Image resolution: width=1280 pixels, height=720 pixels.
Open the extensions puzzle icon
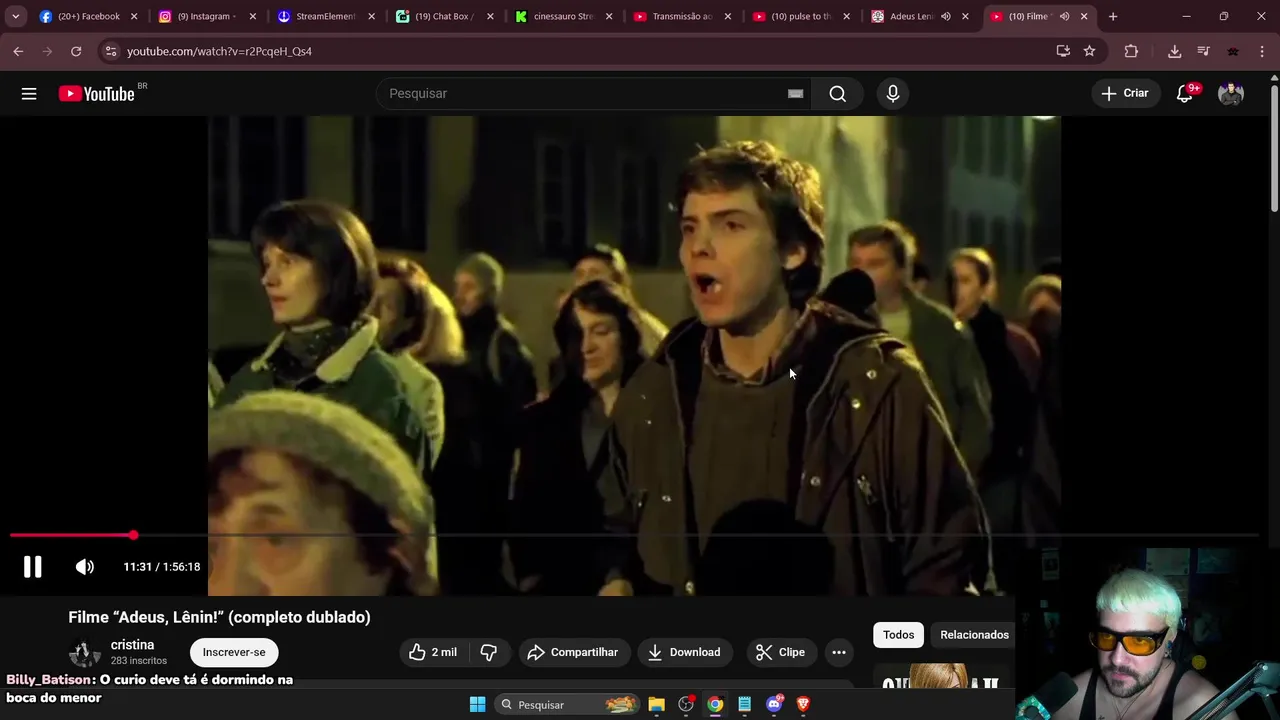[1131, 51]
